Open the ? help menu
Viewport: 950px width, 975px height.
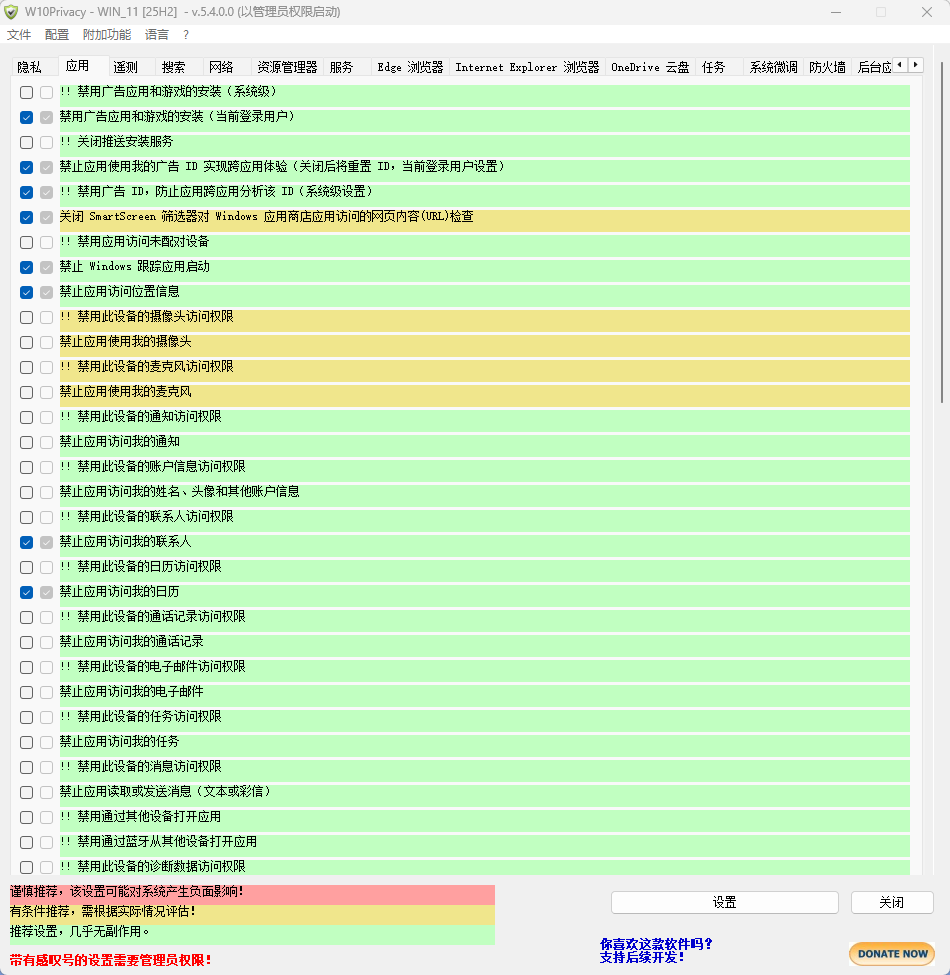point(186,35)
